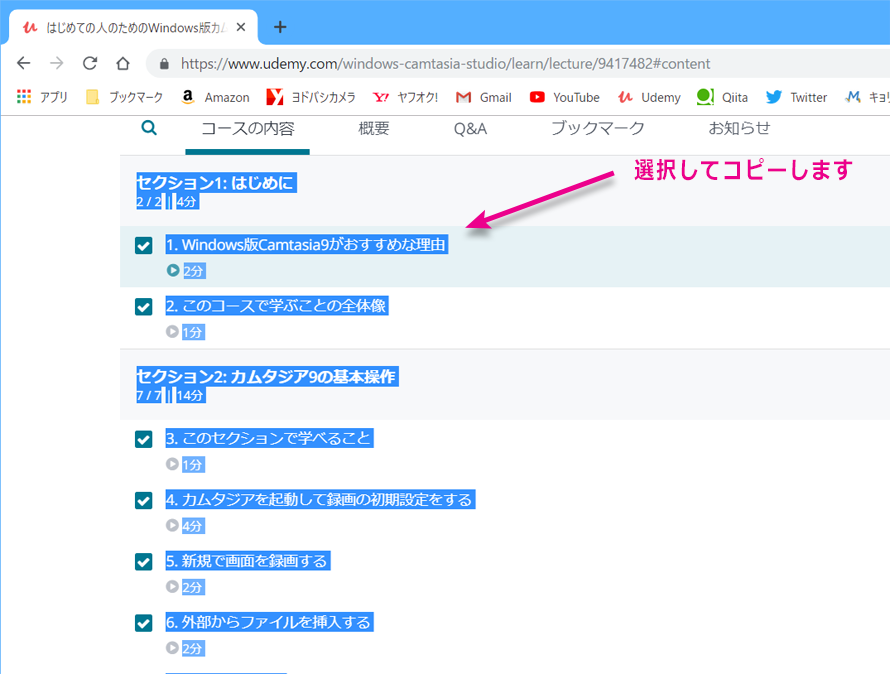
Task: Click play icon under lecture 4
Action: pos(173,525)
